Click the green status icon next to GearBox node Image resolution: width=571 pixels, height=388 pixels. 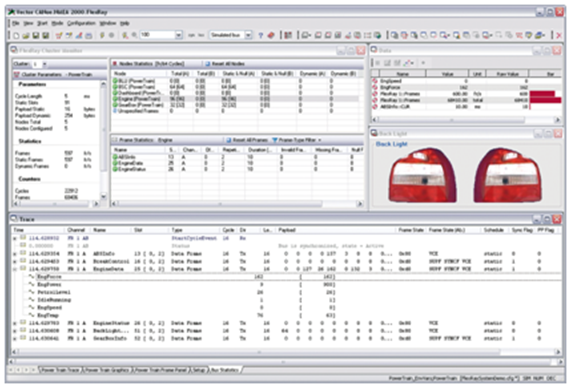click(115, 105)
